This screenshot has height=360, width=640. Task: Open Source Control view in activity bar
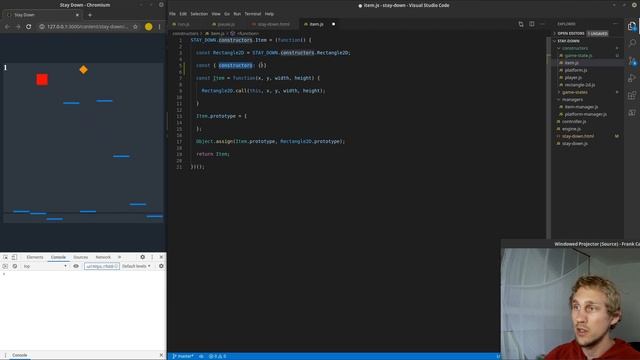[632, 61]
